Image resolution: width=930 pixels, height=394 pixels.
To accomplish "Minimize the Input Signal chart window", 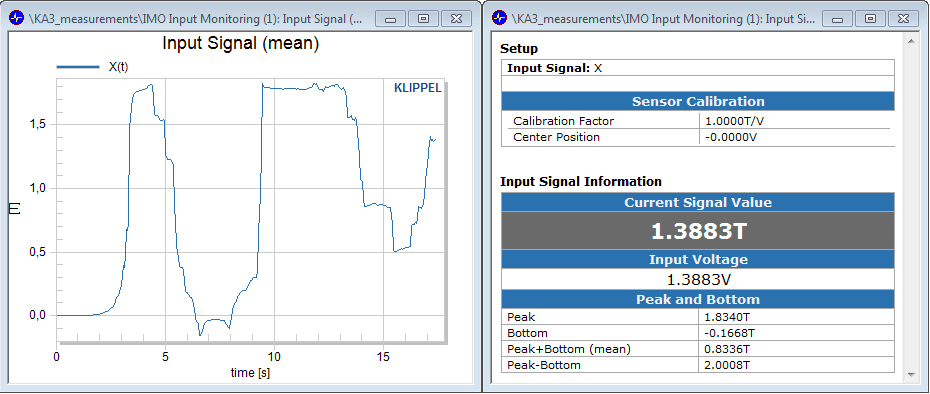I will (391, 19).
